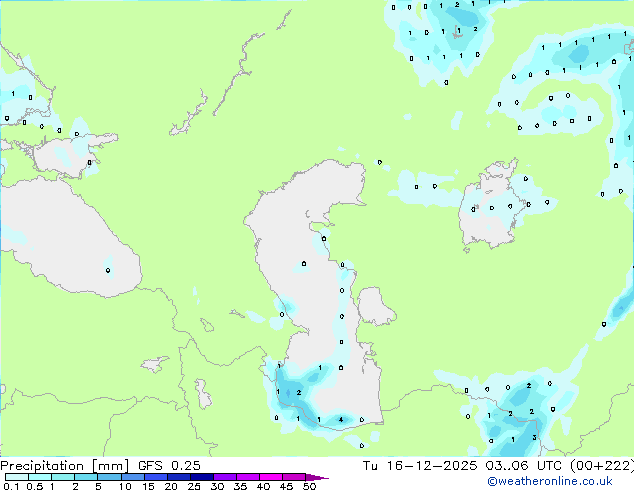Click the legend label "0.5"
This screenshot has width=634, height=490.
tap(34, 486)
